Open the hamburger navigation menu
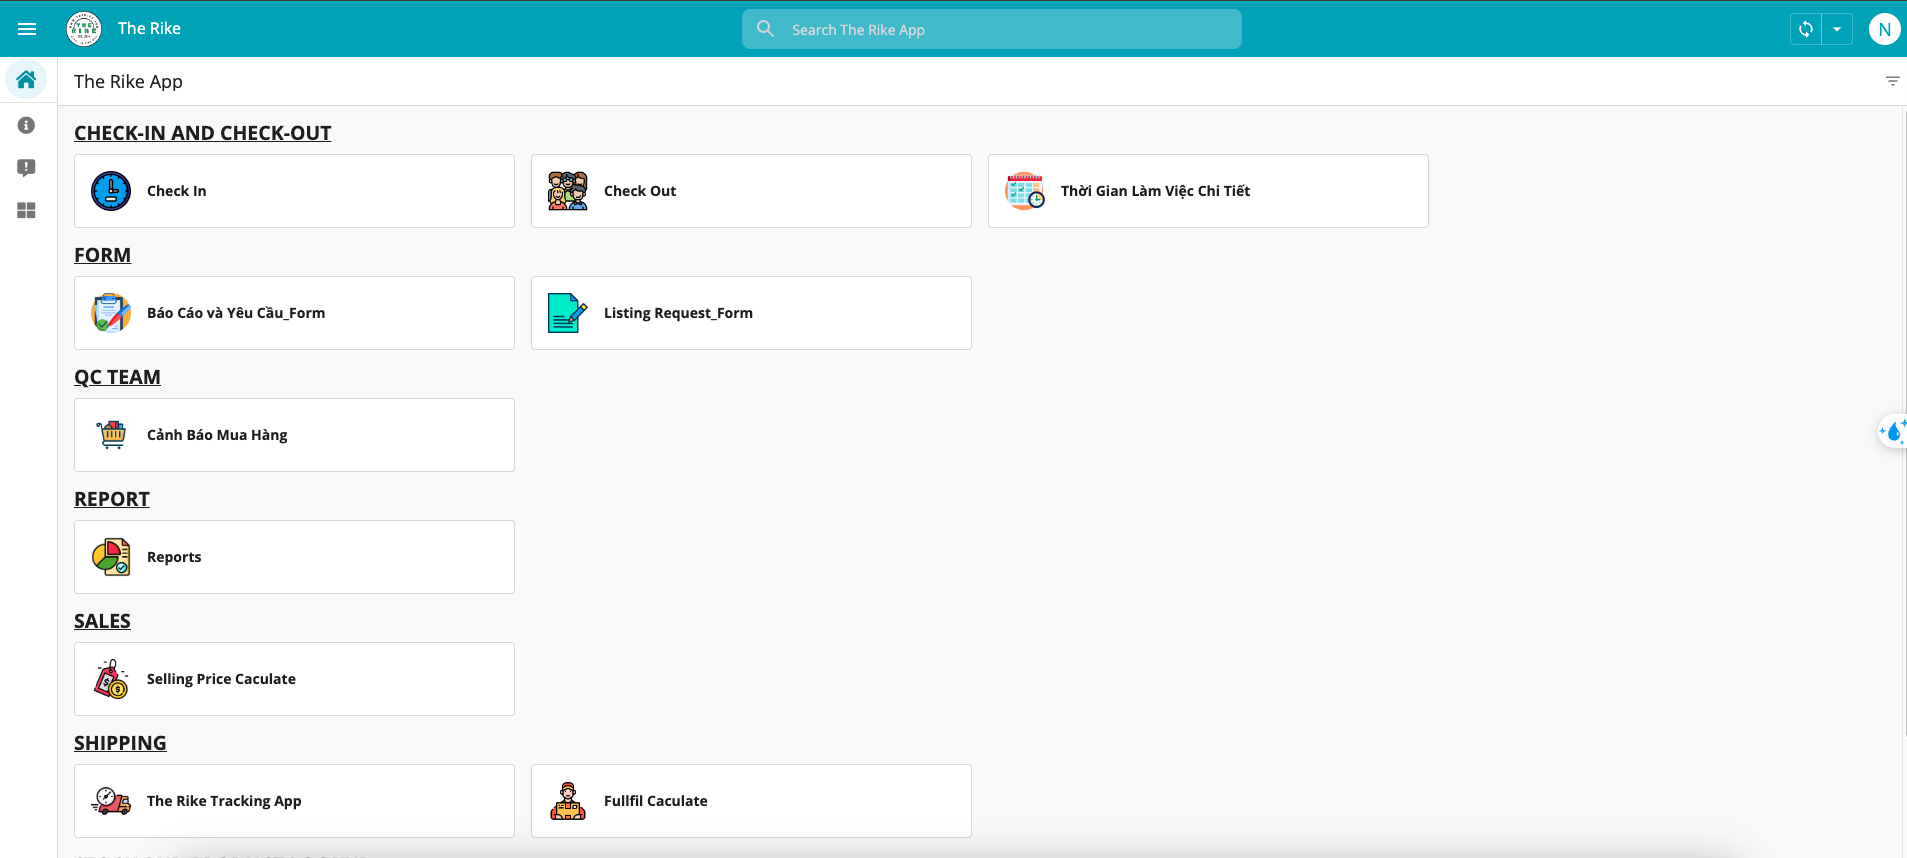 tap(27, 29)
